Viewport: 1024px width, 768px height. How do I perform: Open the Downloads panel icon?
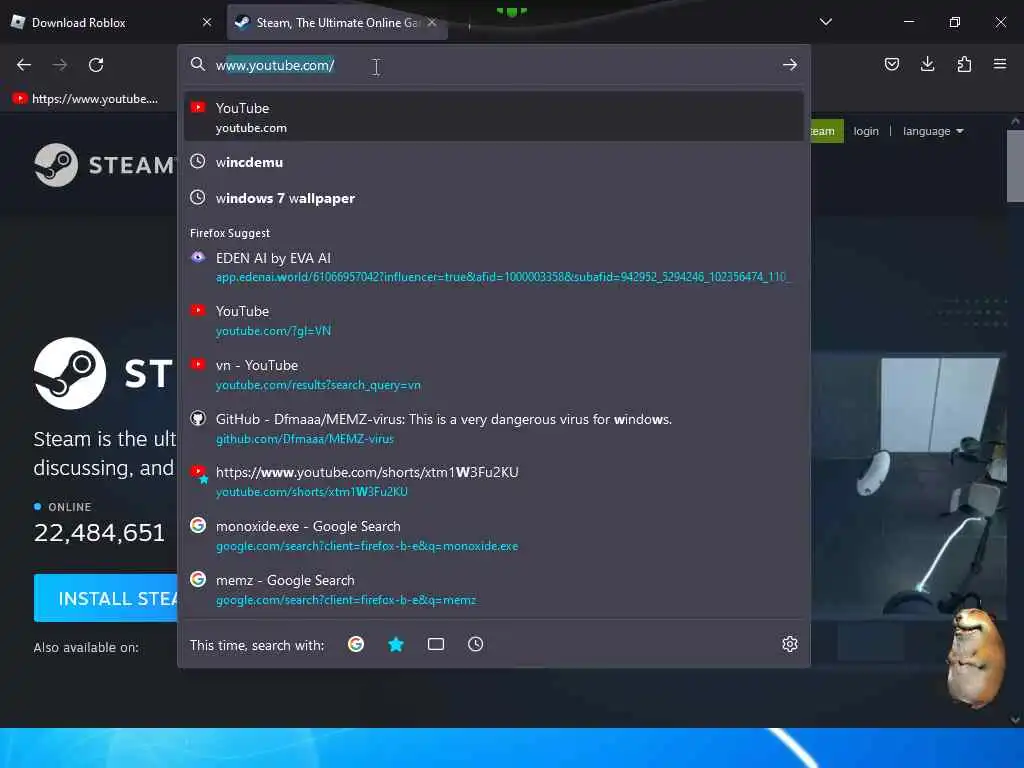(927, 64)
